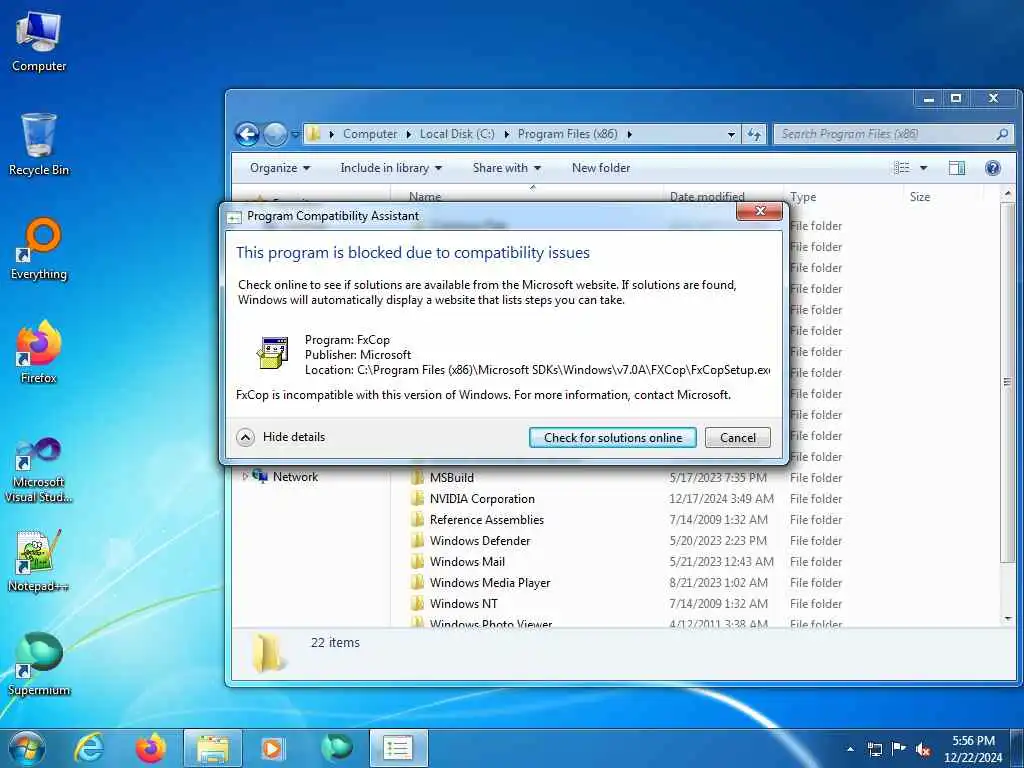Click the file list vertical scrollbar thumb
The image size is (1024, 768).
1008,383
